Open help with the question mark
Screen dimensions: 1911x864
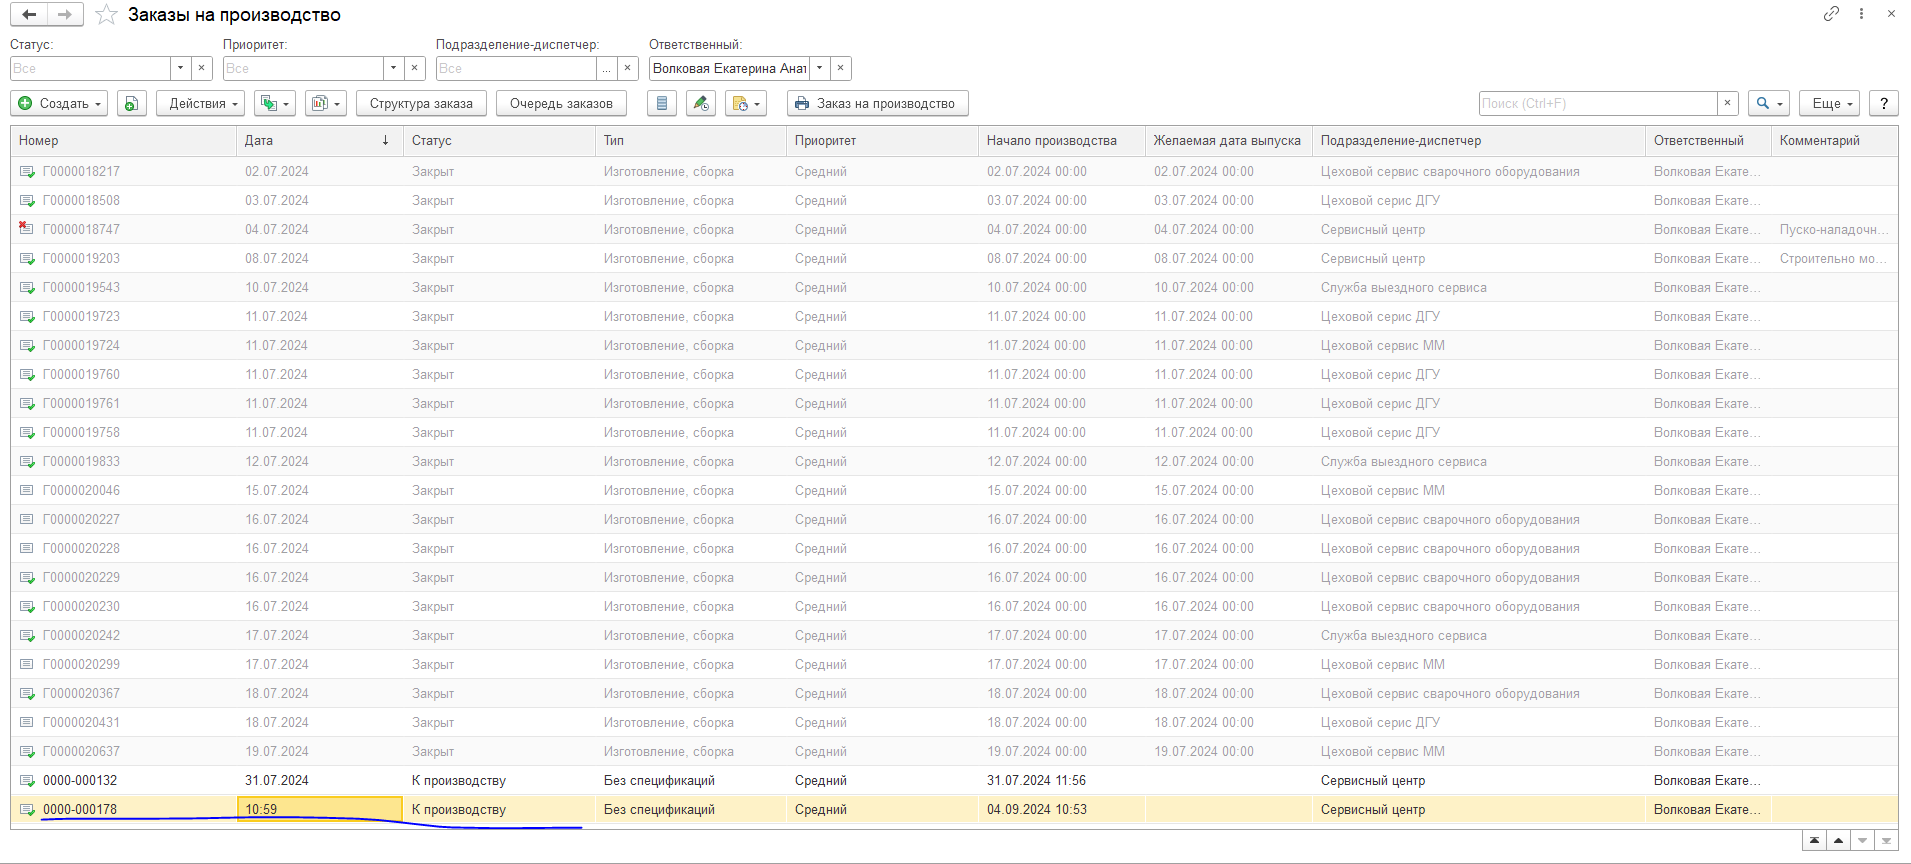[x=1884, y=103]
